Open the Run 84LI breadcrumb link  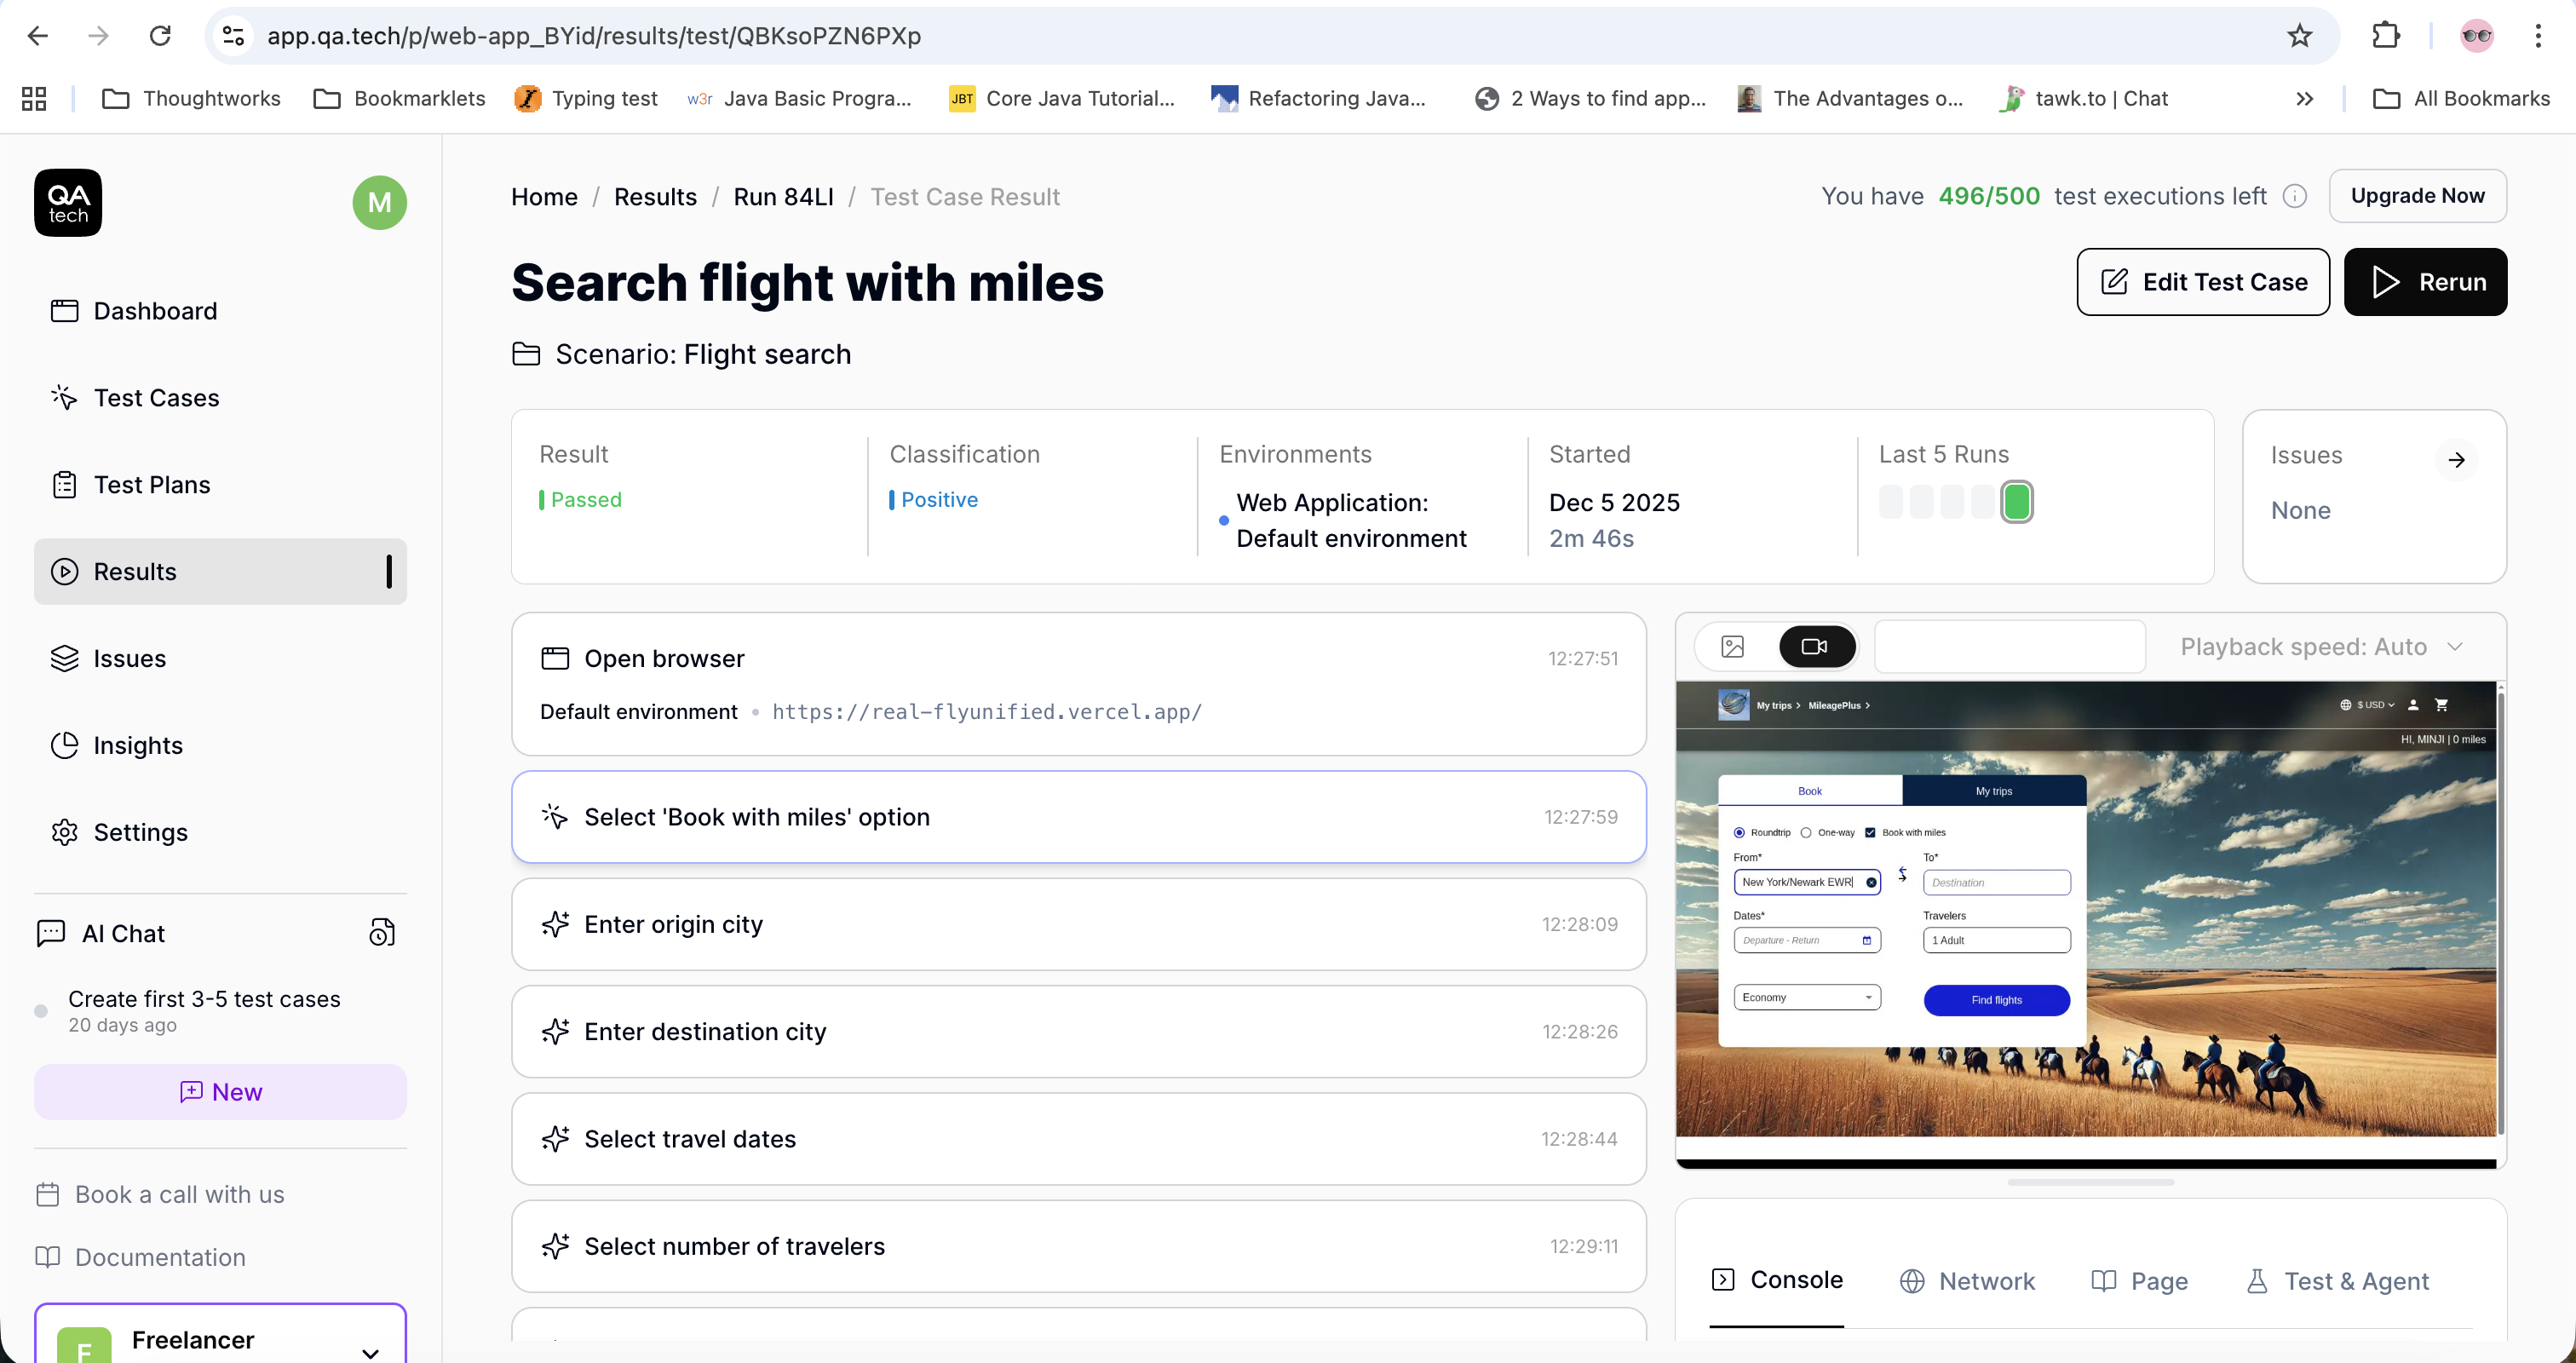[x=783, y=197]
